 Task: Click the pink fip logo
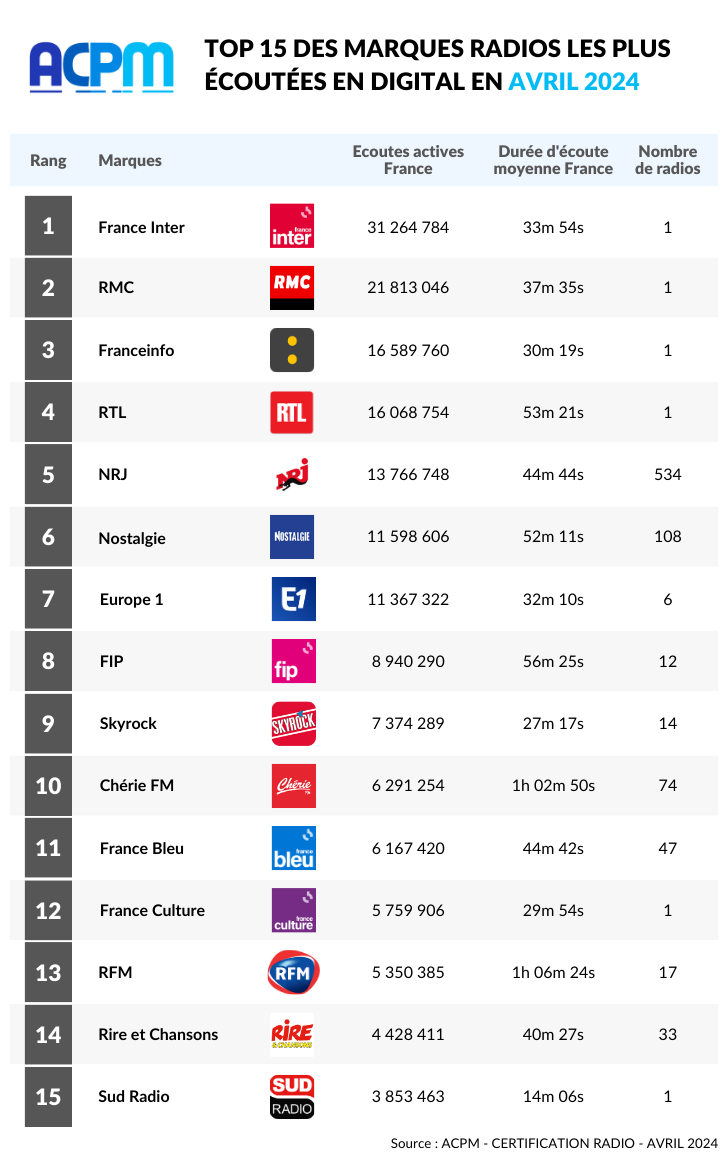click(x=293, y=661)
